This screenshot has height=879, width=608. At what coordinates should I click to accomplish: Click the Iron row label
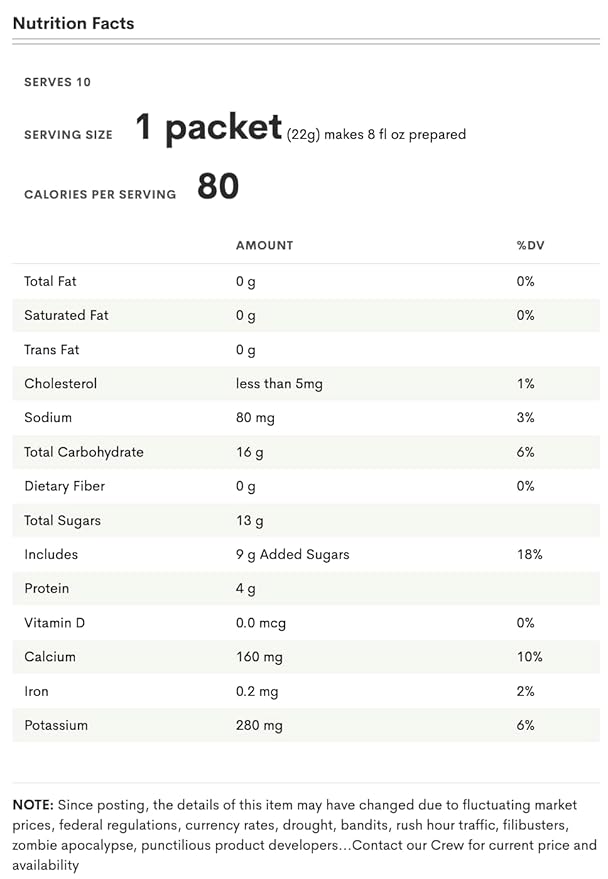[x=36, y=691]
